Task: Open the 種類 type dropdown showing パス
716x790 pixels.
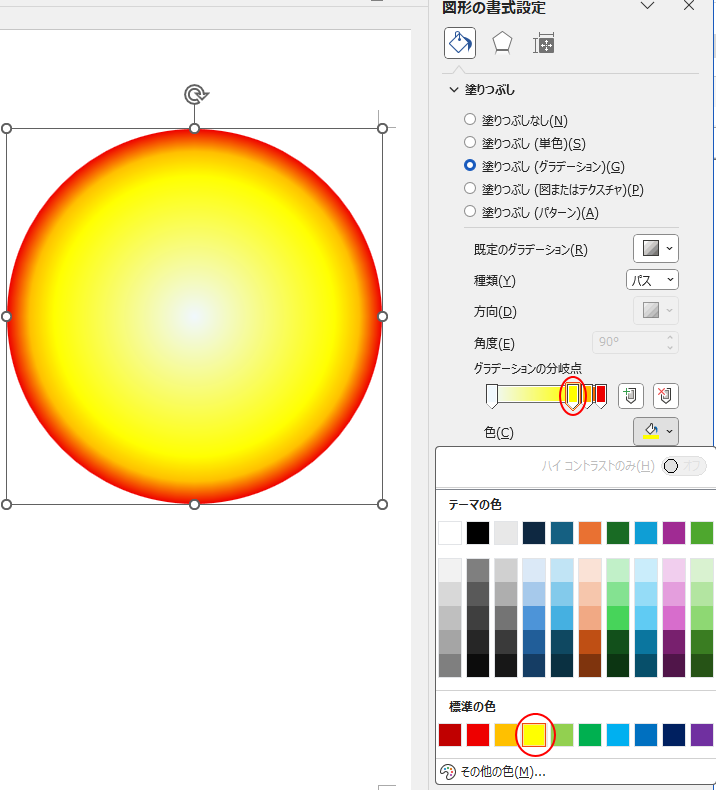Action: 652,280
